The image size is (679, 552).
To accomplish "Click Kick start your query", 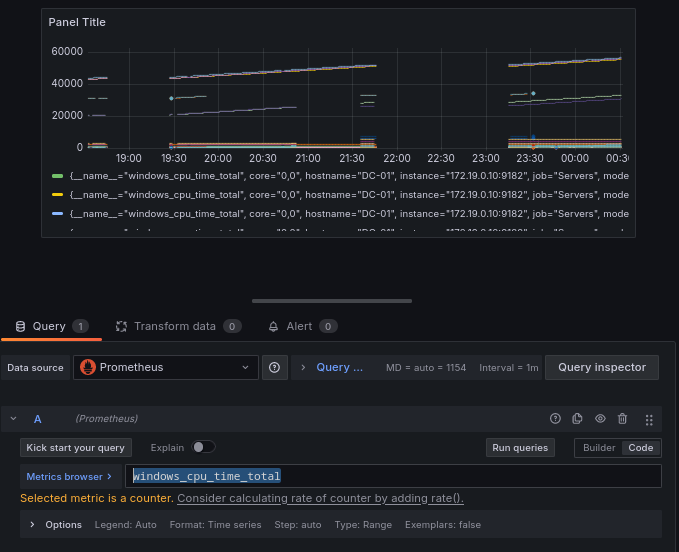I will 76,448.
